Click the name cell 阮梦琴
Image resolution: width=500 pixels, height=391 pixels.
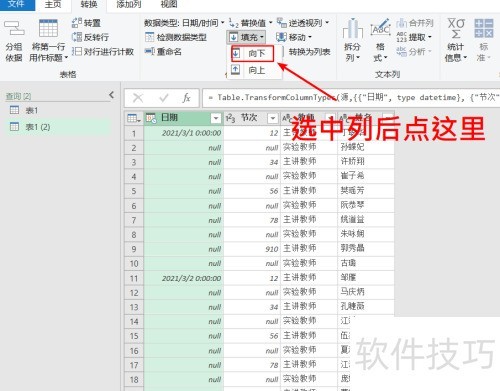pos(366,205)
